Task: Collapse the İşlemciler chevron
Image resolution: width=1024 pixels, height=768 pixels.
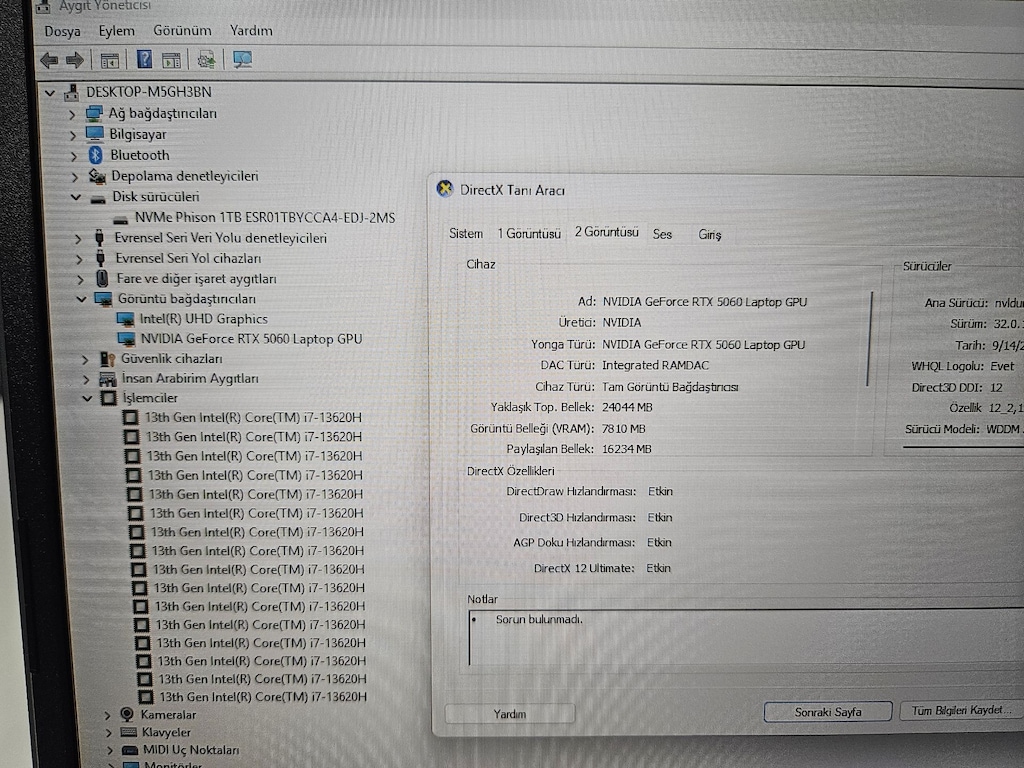Action: coord(87,398)
